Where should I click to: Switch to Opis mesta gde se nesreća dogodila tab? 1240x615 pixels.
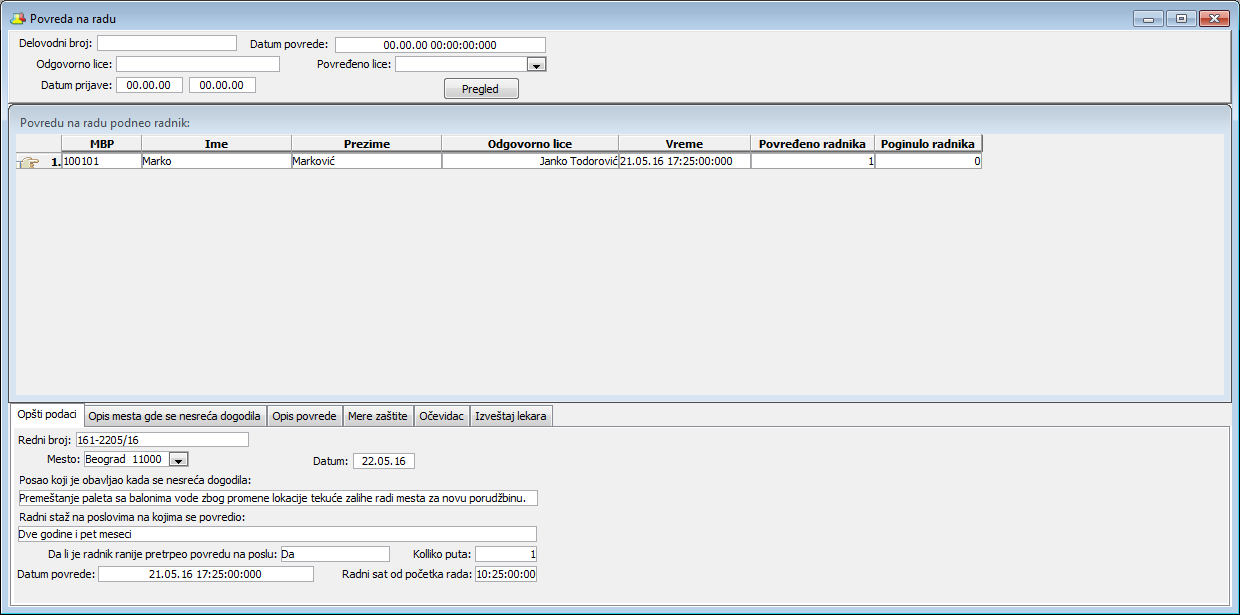tap(174, 416)
